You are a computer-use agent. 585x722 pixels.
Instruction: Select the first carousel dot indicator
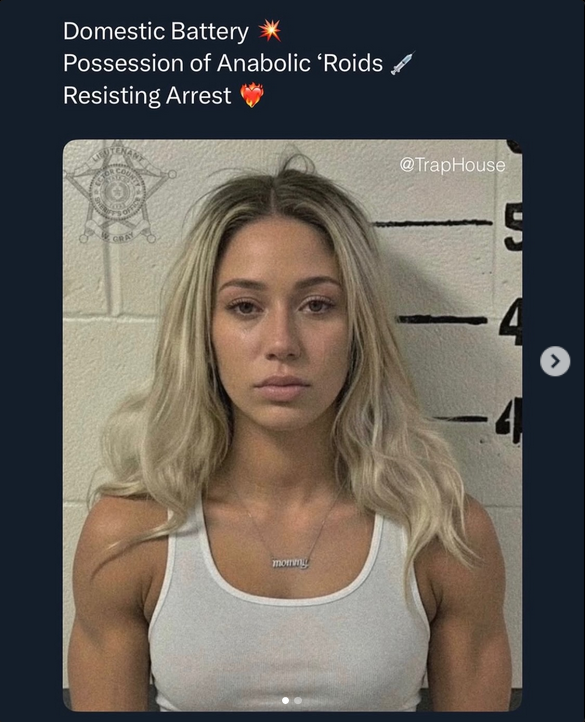point(285,700)
